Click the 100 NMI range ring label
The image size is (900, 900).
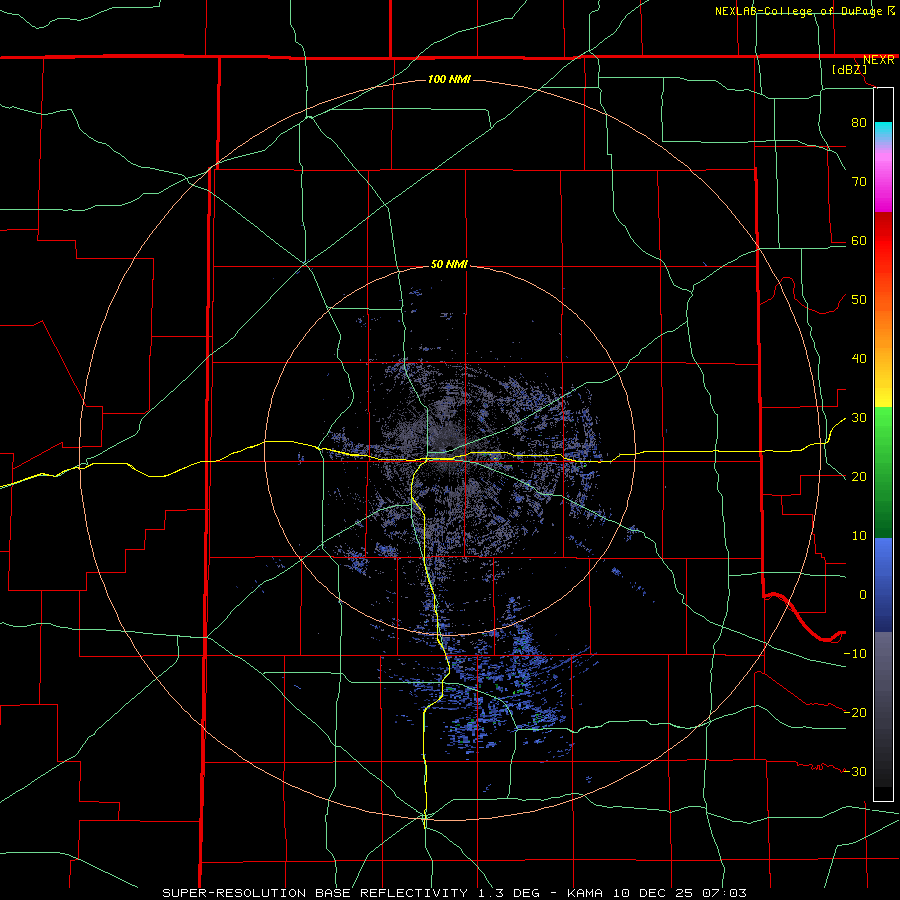coord(449,79)
